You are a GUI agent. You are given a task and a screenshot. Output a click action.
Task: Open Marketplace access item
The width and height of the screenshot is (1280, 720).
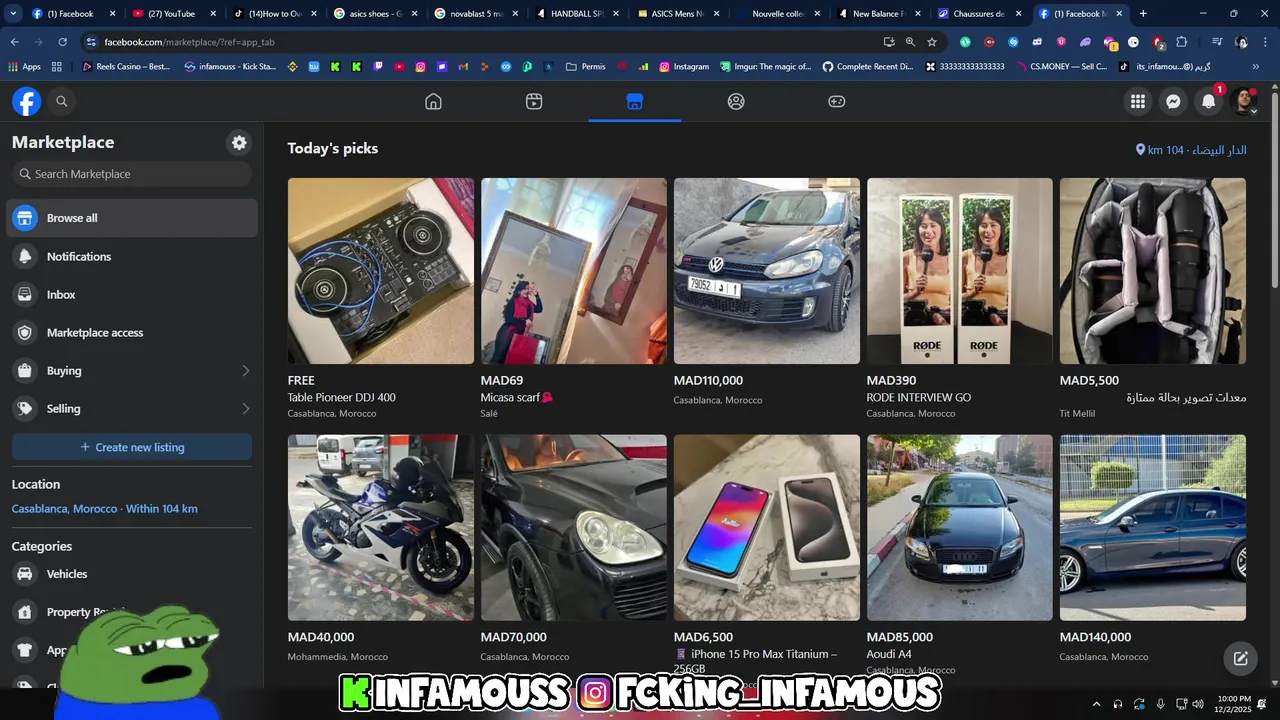tap(132, 332)
